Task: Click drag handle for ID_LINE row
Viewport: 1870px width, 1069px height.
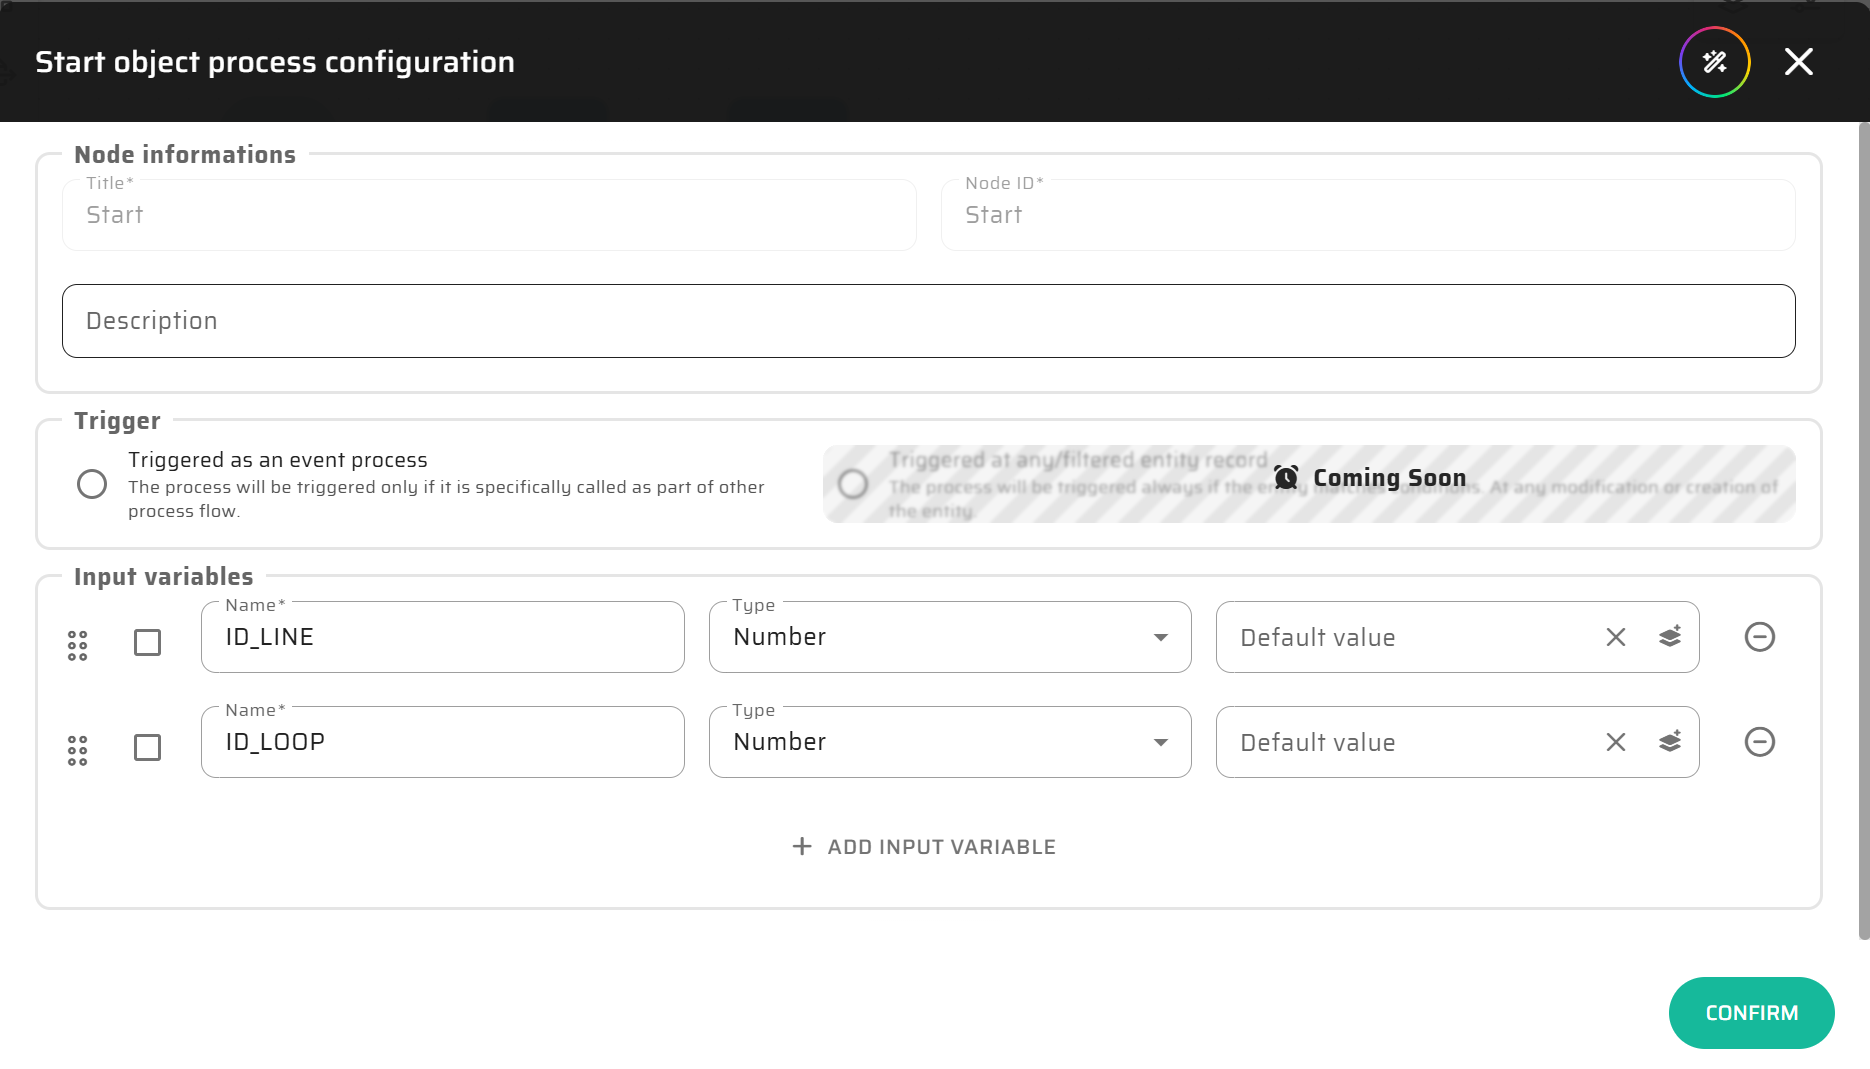Action: pyautogui.click(x=78, y=645)
